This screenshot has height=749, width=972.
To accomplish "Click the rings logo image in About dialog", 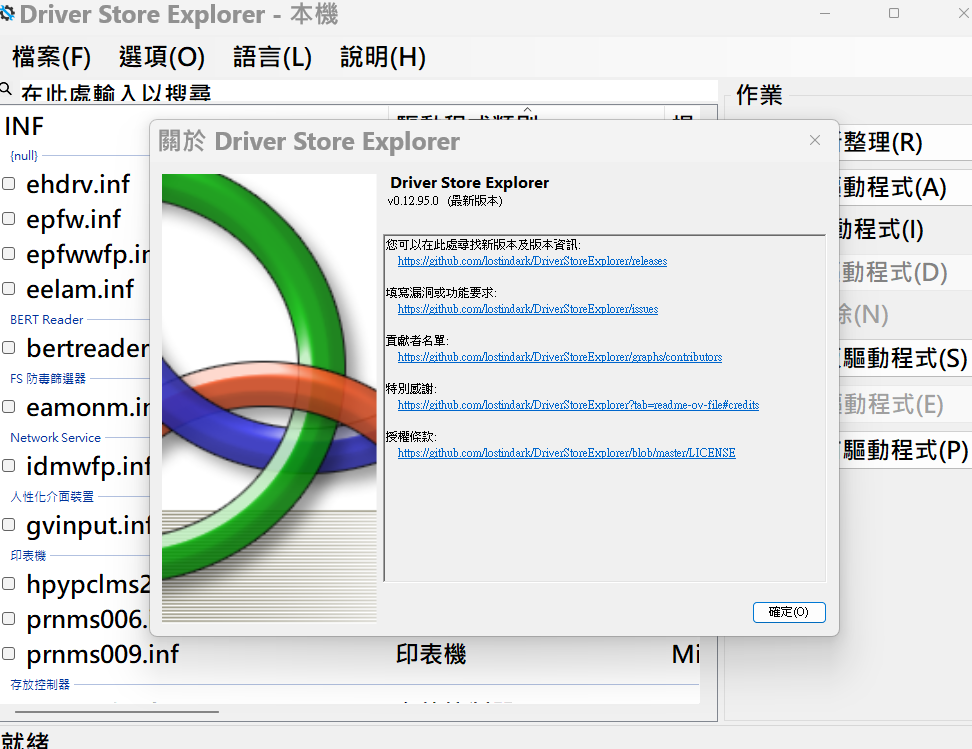I will (269, 397).
